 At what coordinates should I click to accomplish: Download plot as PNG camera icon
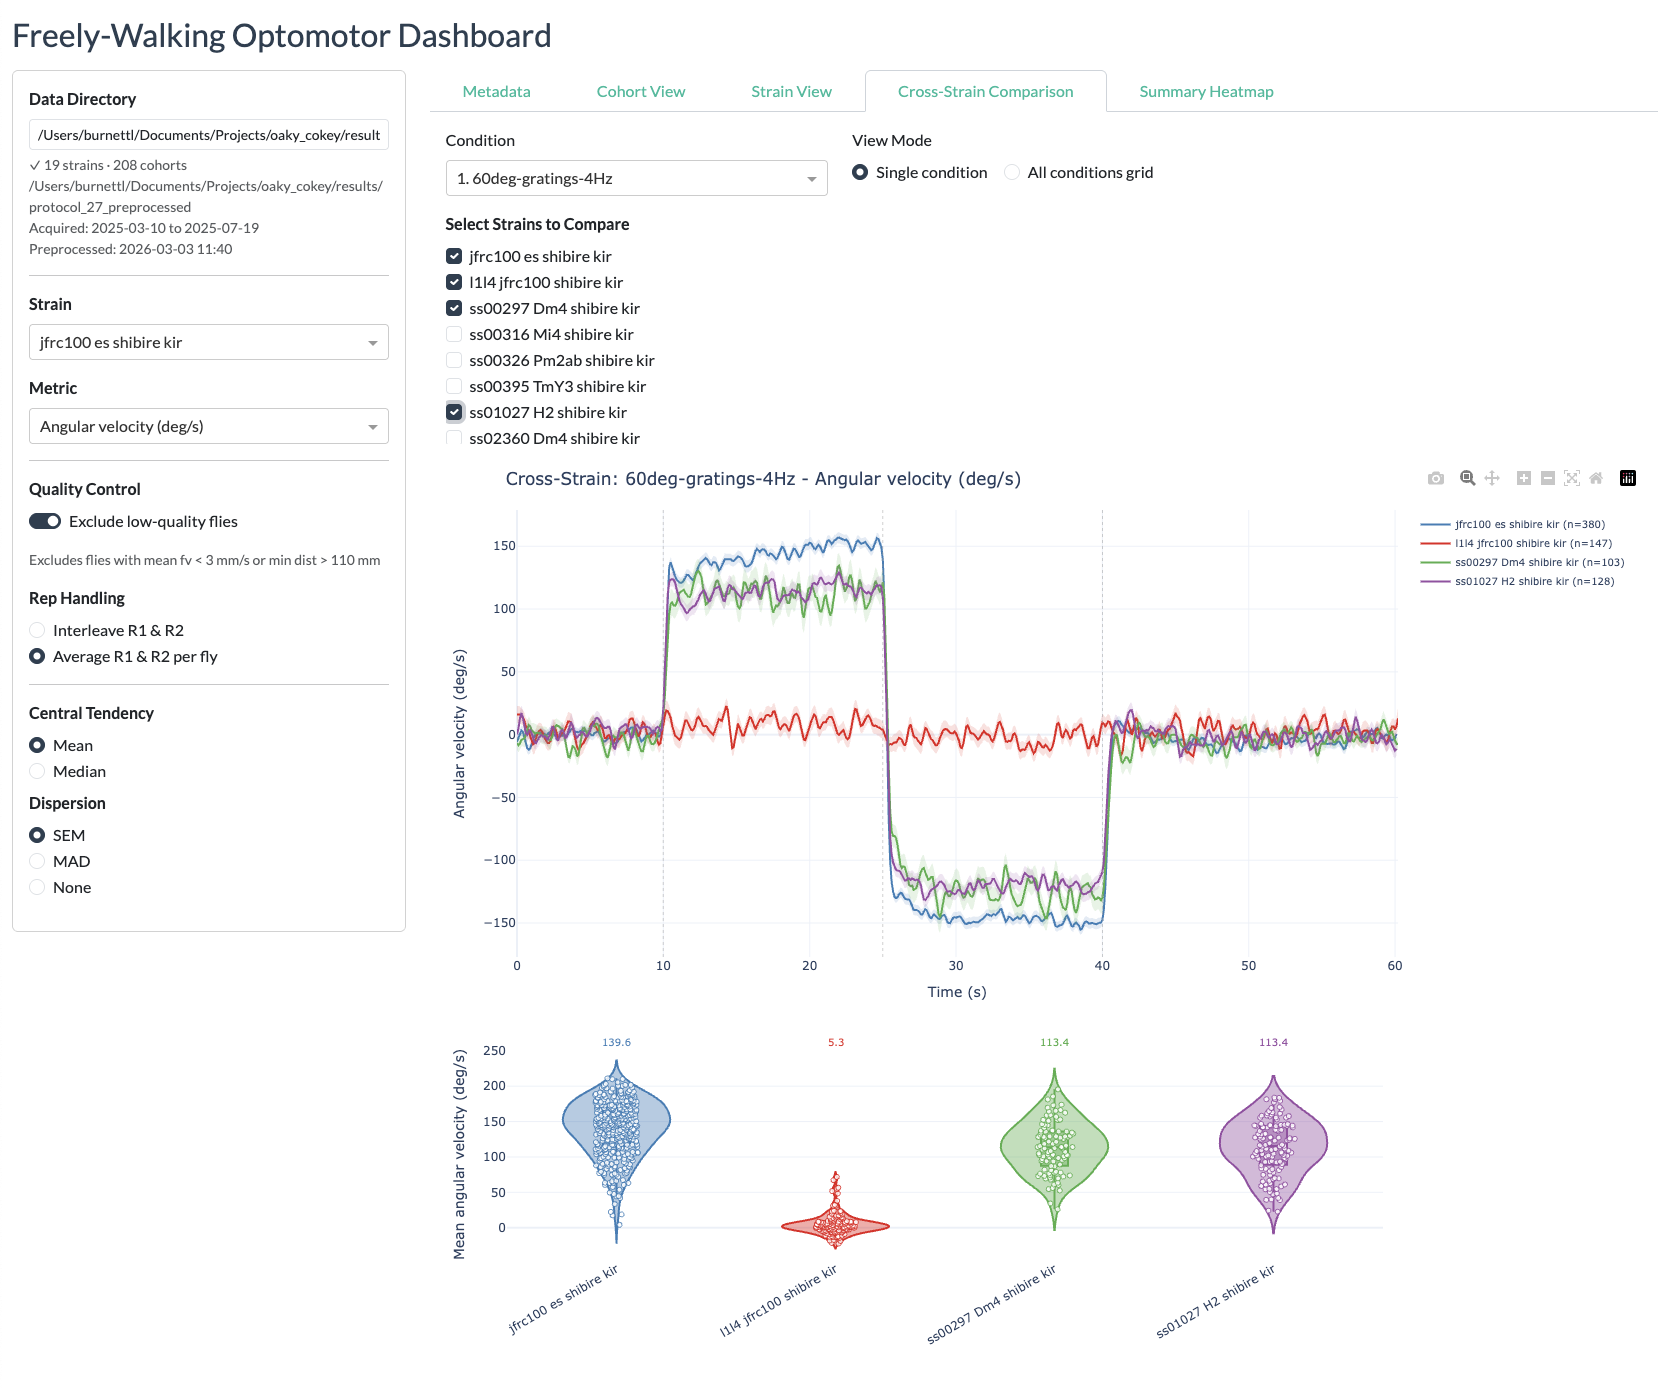point(1435,479)
